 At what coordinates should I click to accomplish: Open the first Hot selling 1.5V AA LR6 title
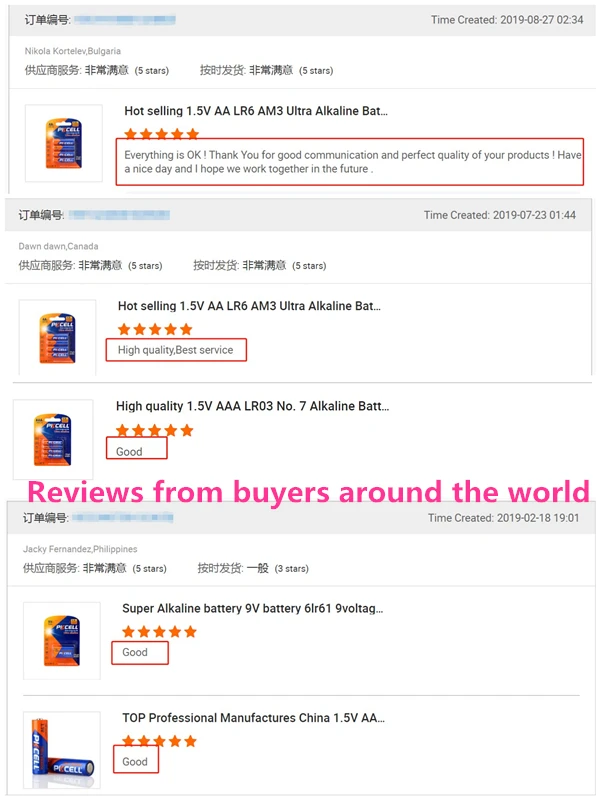point(256,111)
